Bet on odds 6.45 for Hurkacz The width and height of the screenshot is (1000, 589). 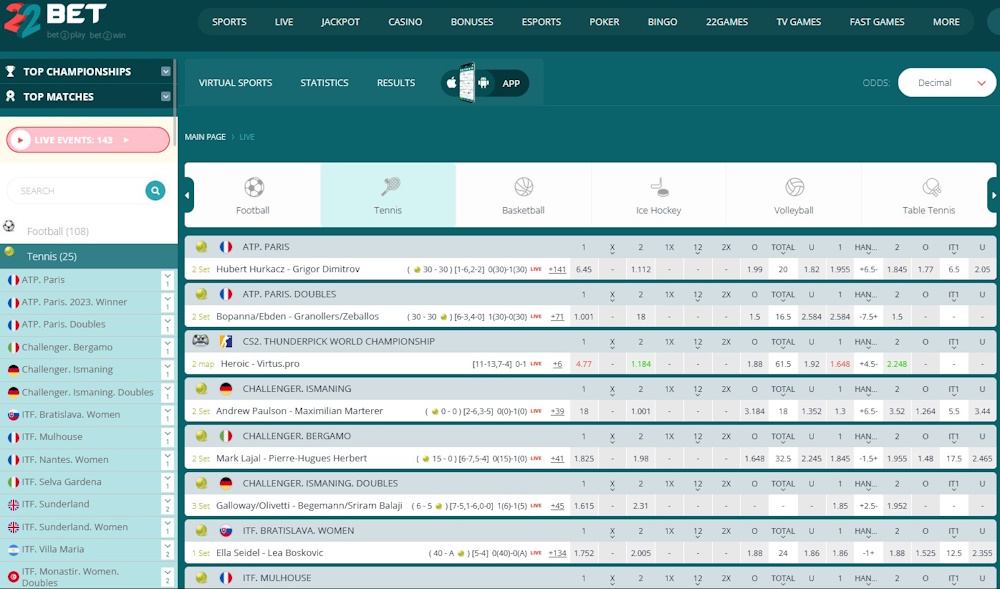point(584,269)
